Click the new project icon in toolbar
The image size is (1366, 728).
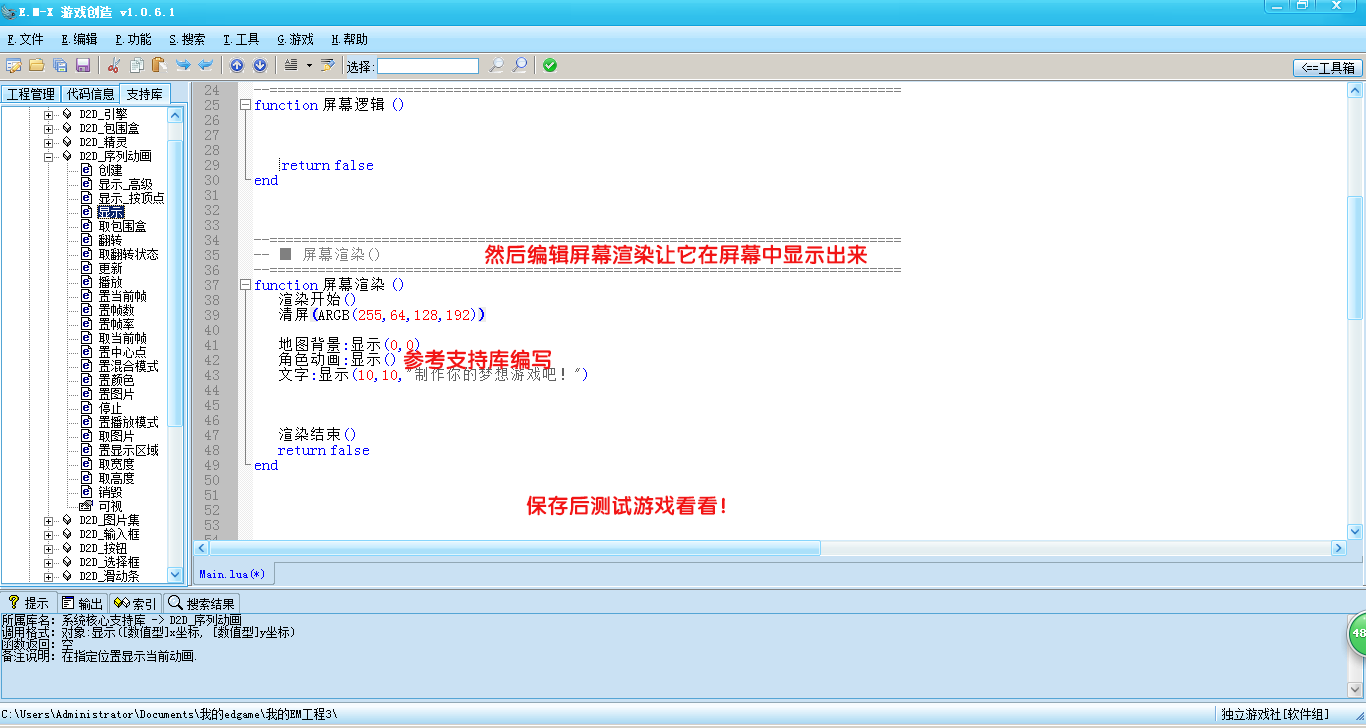point(13,66)
